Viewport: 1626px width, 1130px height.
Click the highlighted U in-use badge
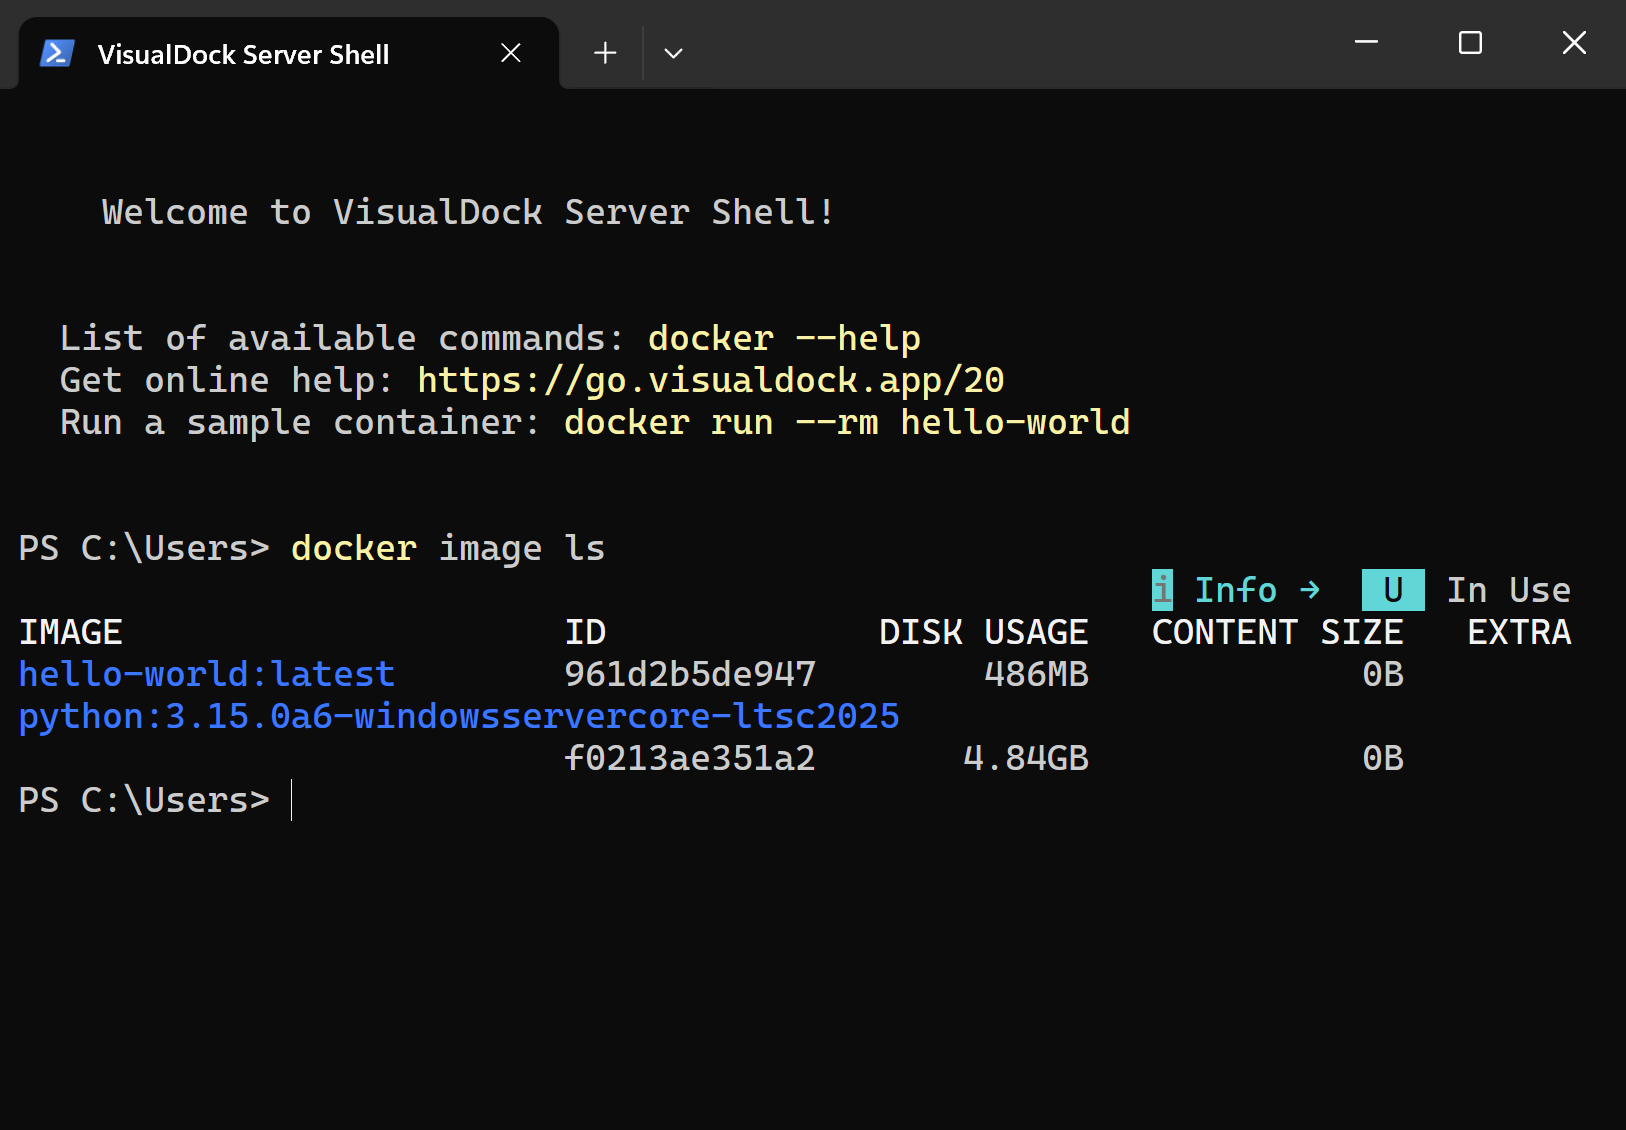click(1392, 591)
